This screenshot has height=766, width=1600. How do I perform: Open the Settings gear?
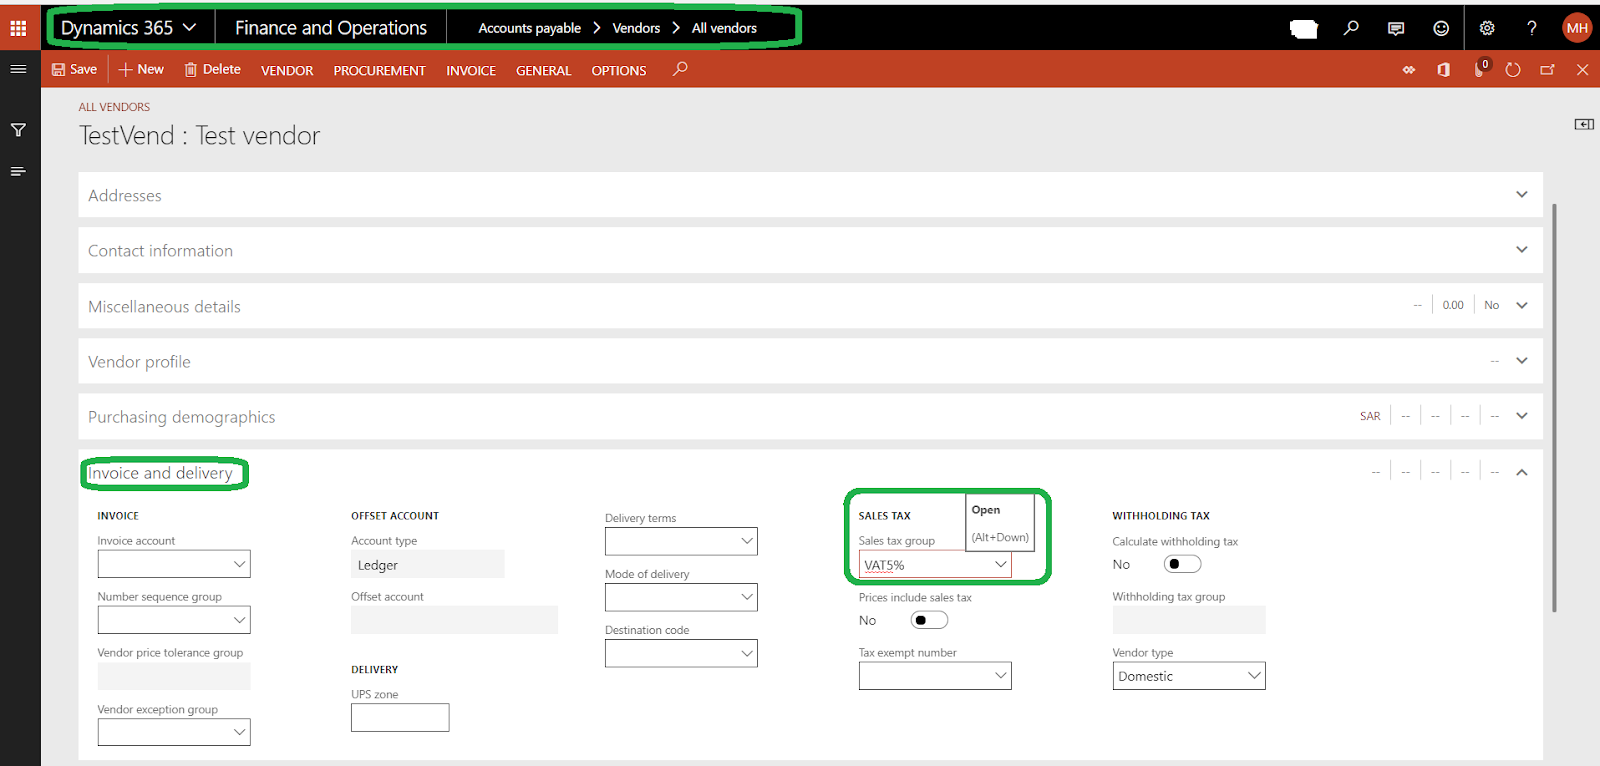1487,28
